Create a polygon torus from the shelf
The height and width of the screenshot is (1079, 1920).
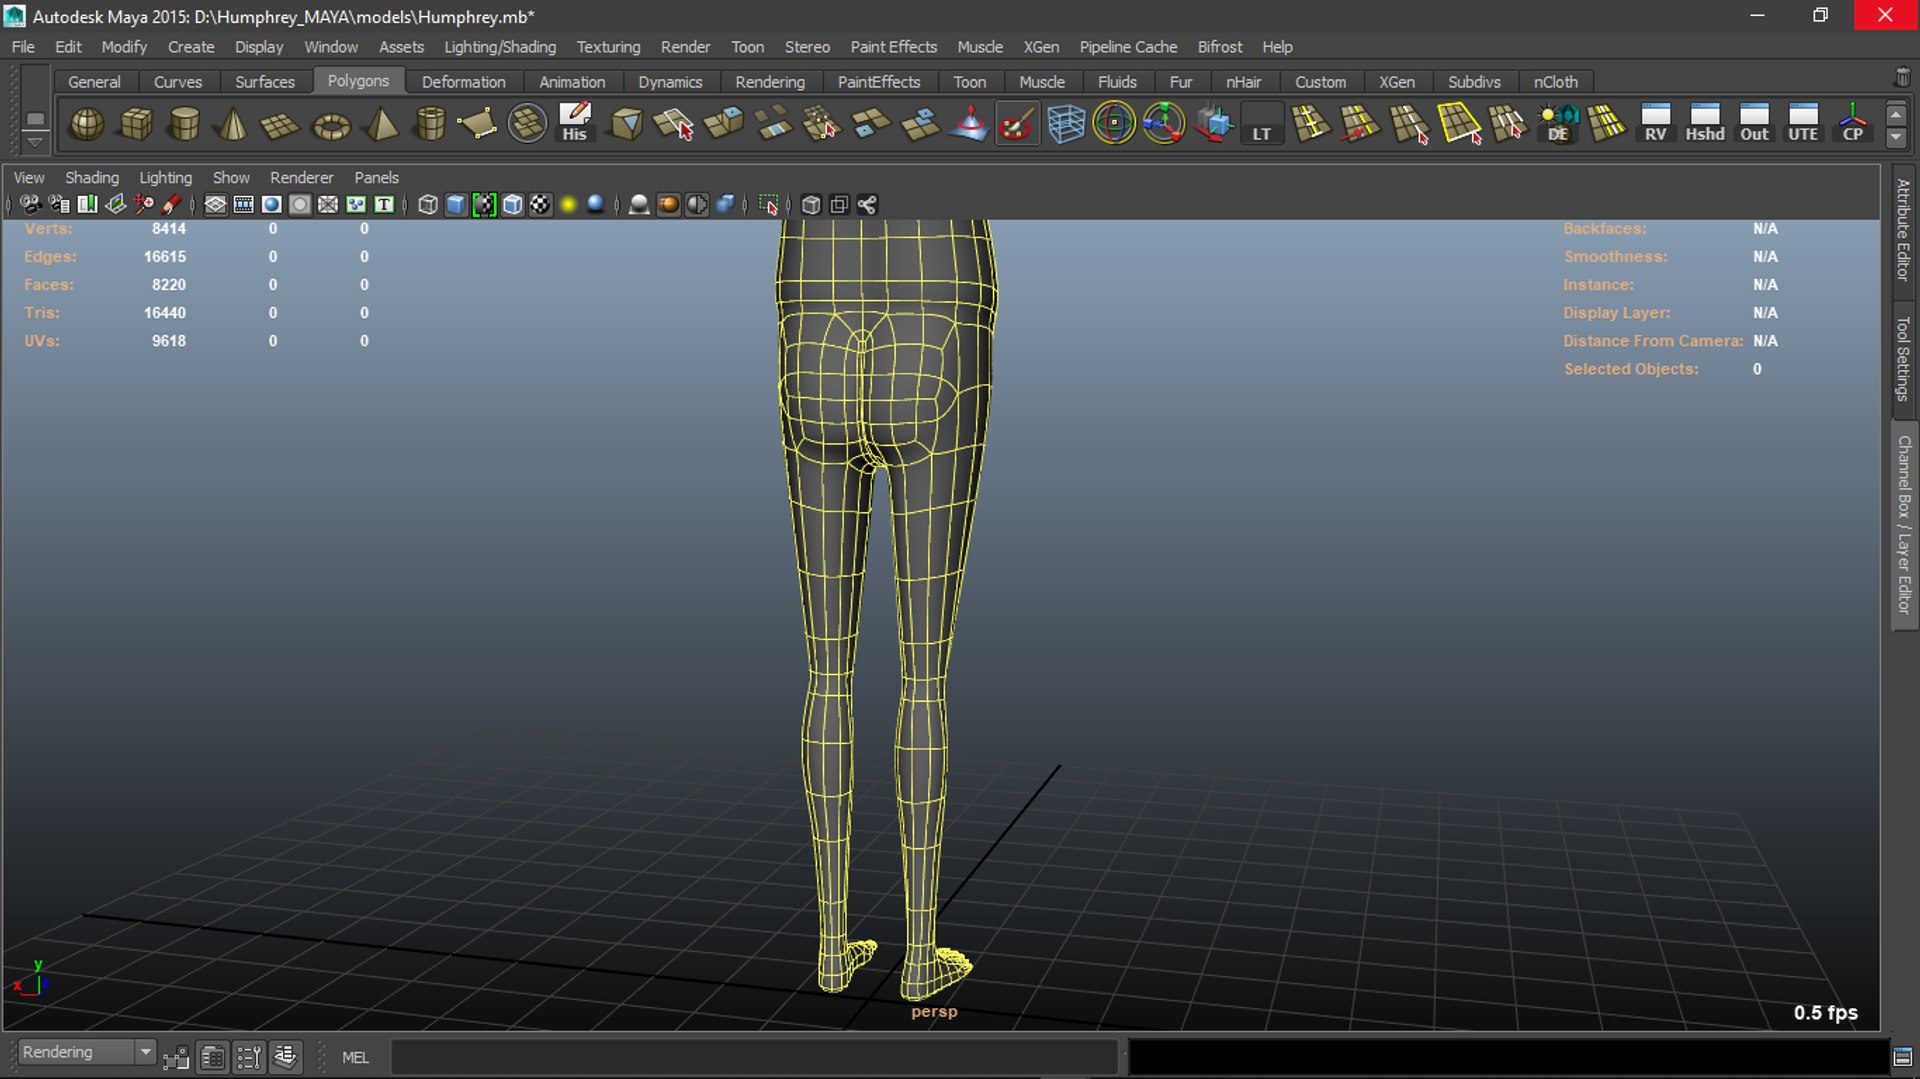(x=331, y=124)
